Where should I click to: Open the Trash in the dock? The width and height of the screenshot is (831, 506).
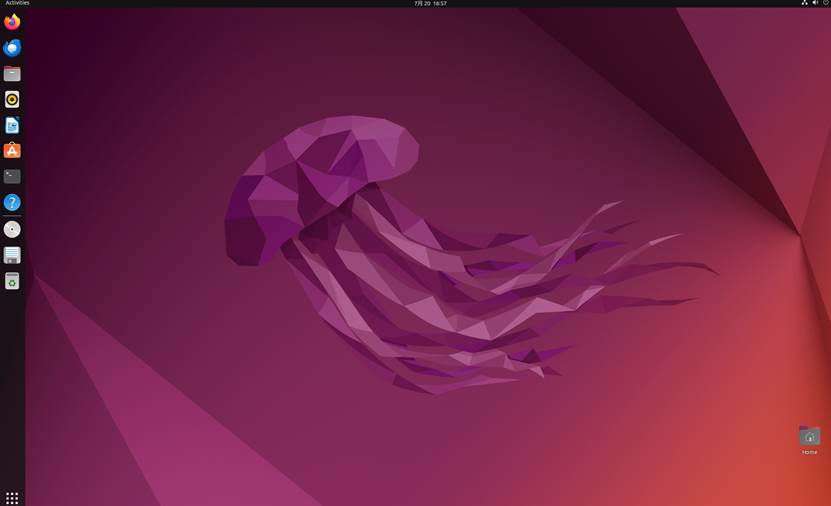coord(12,281)
